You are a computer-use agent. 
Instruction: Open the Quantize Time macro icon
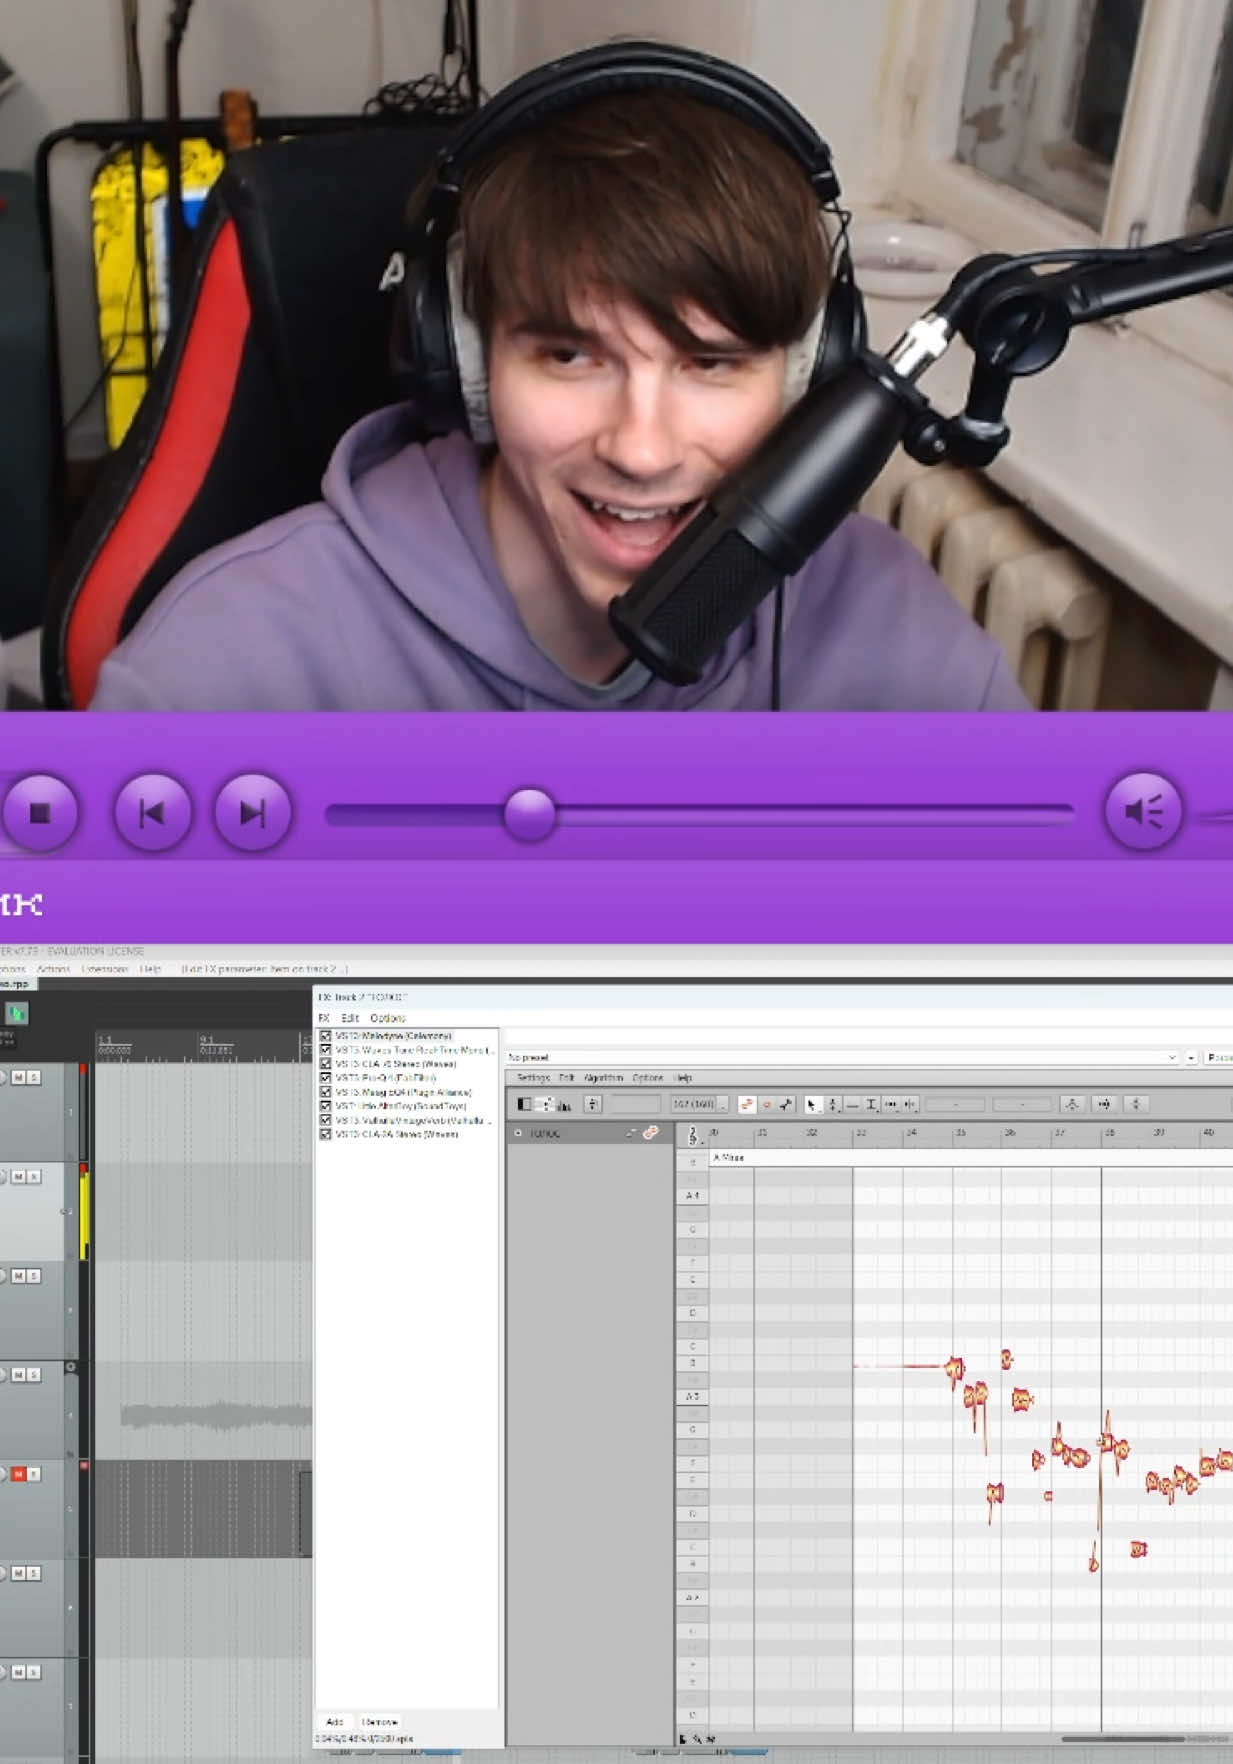coord(1104,1104)
